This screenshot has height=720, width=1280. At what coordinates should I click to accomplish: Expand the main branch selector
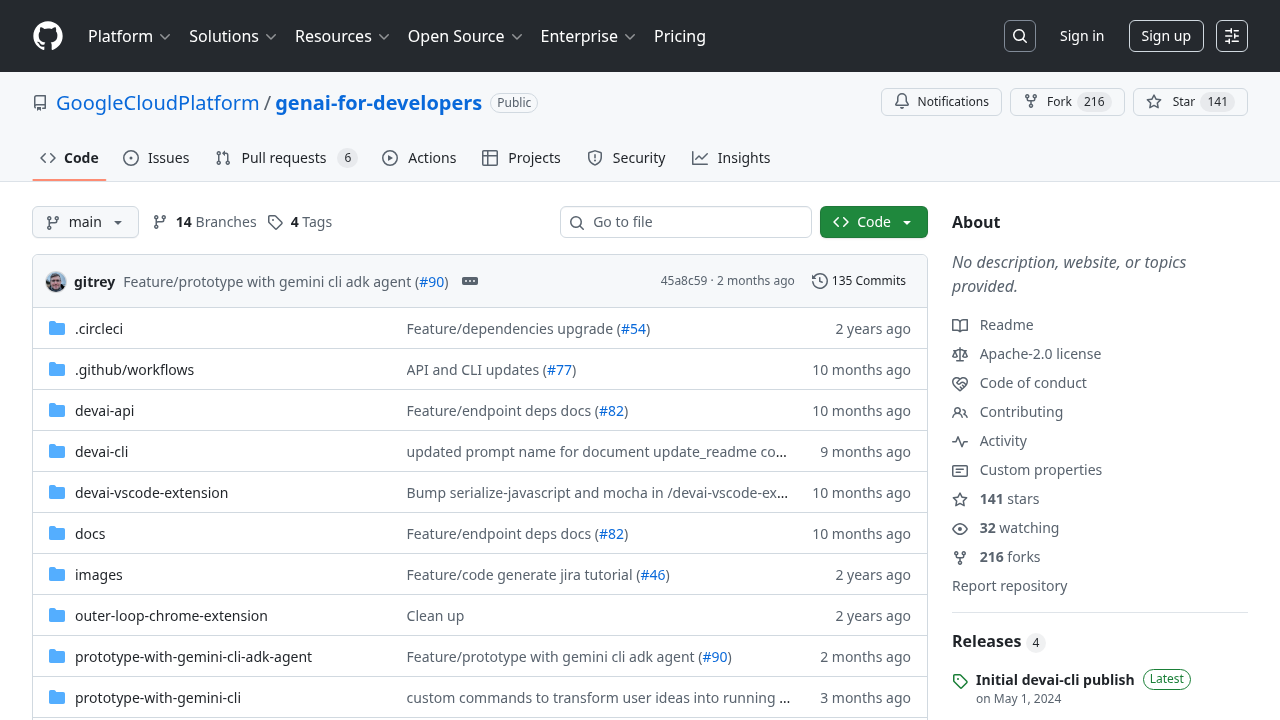(85, 221)
